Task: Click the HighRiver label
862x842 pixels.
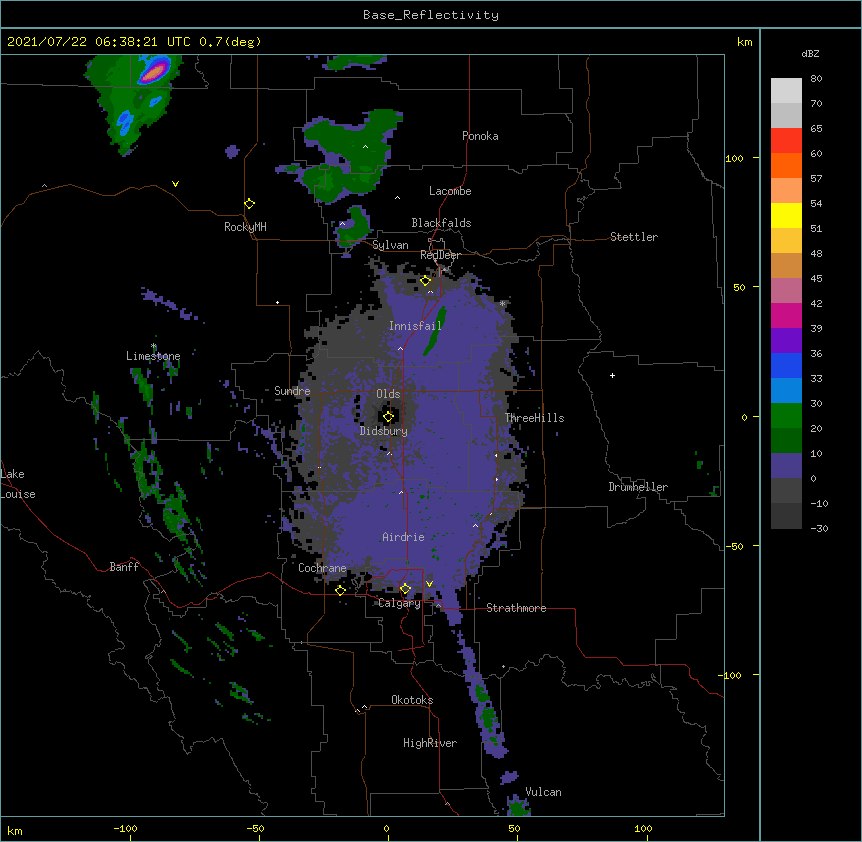Action: pos(430,743)
